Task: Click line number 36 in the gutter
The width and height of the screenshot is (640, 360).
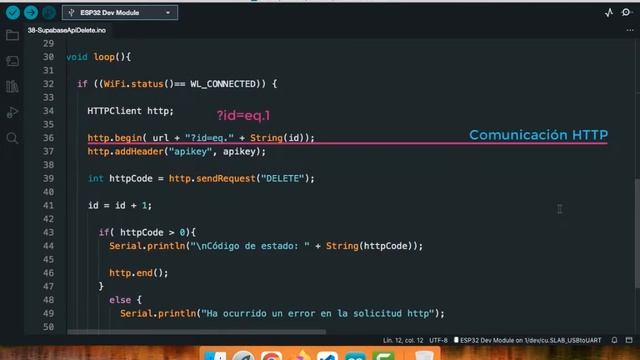Action: tap(48, 138)
